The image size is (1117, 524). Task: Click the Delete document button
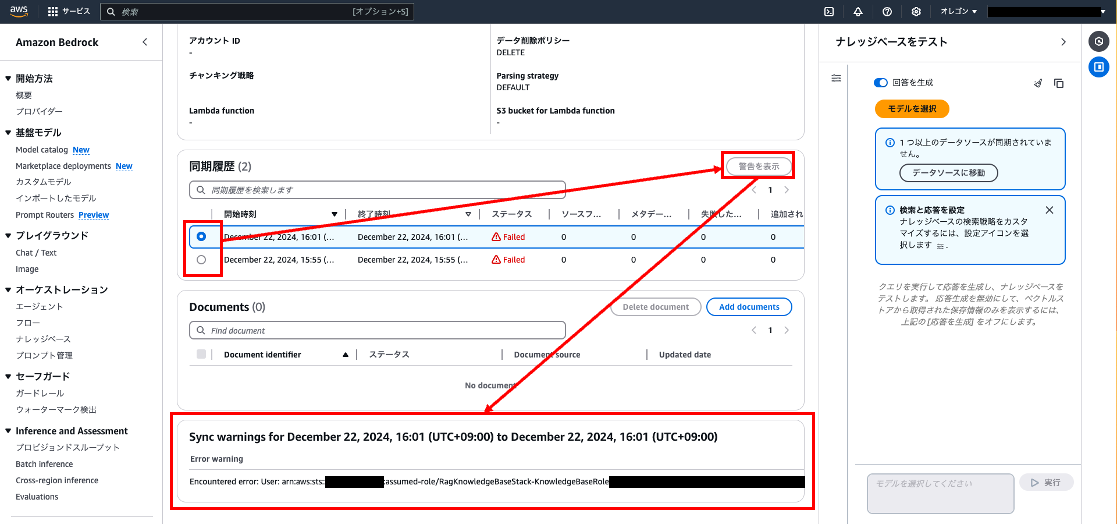point(655,307)
